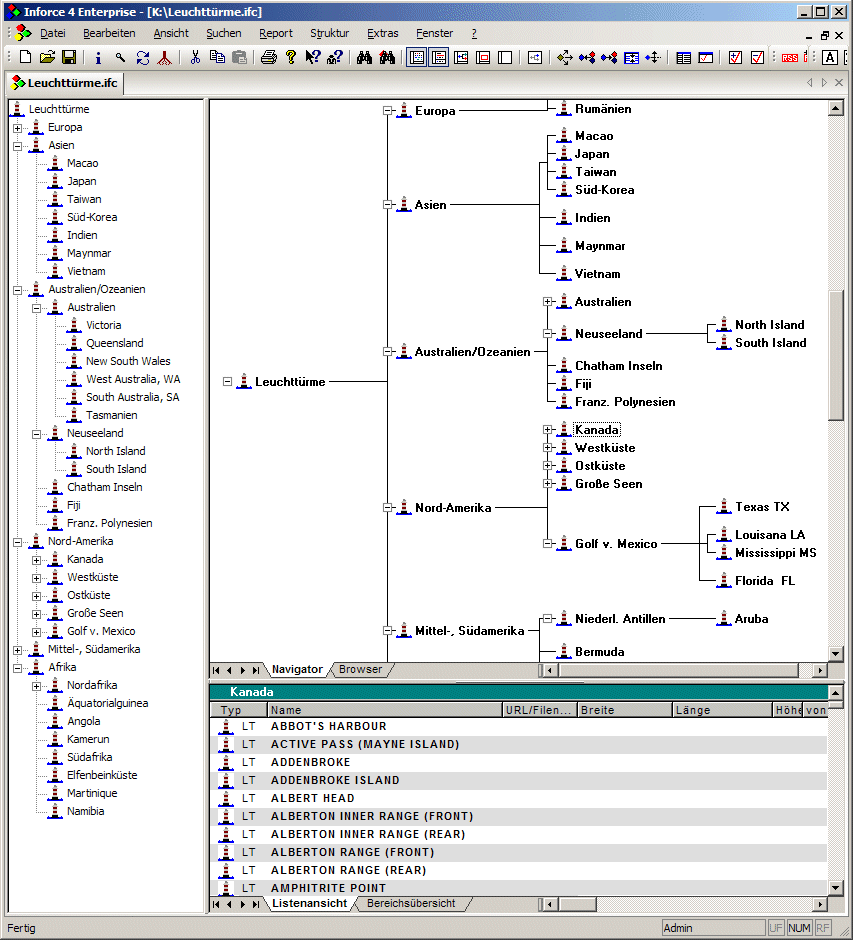Click the Open folder toolbar icon

pos(47,58)
